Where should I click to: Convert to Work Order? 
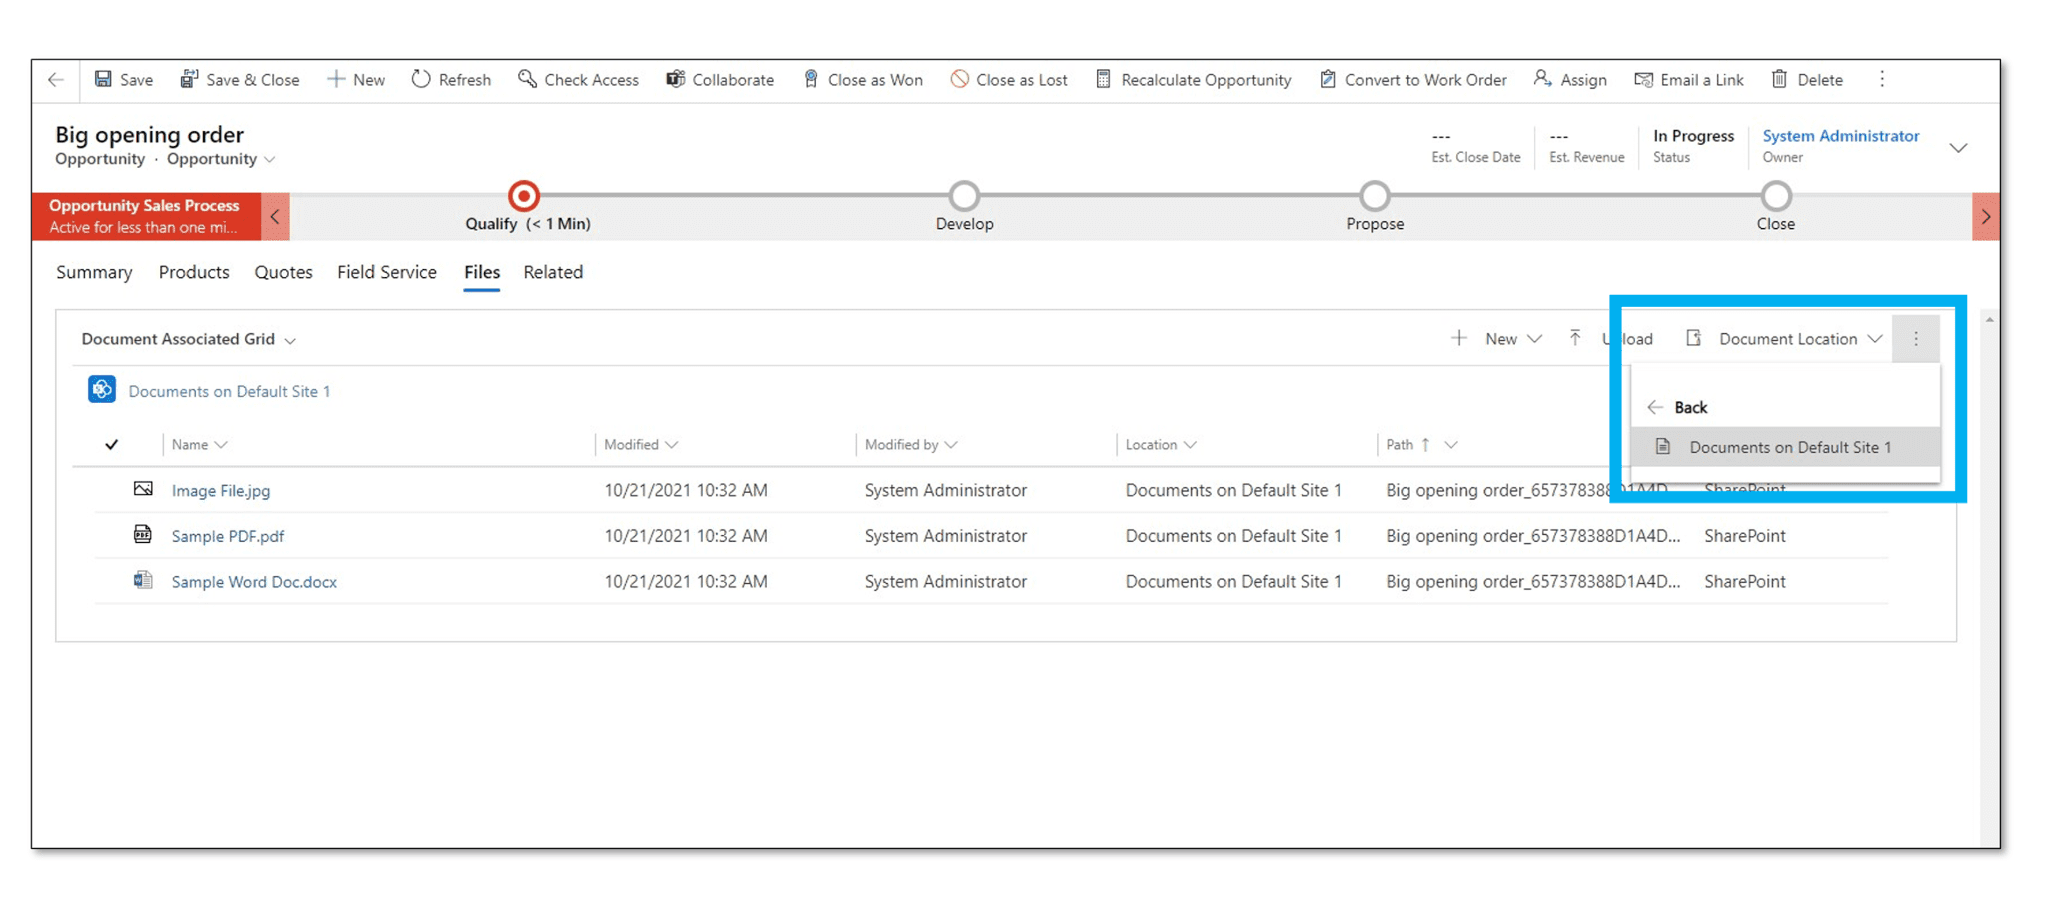(1413, 80)
